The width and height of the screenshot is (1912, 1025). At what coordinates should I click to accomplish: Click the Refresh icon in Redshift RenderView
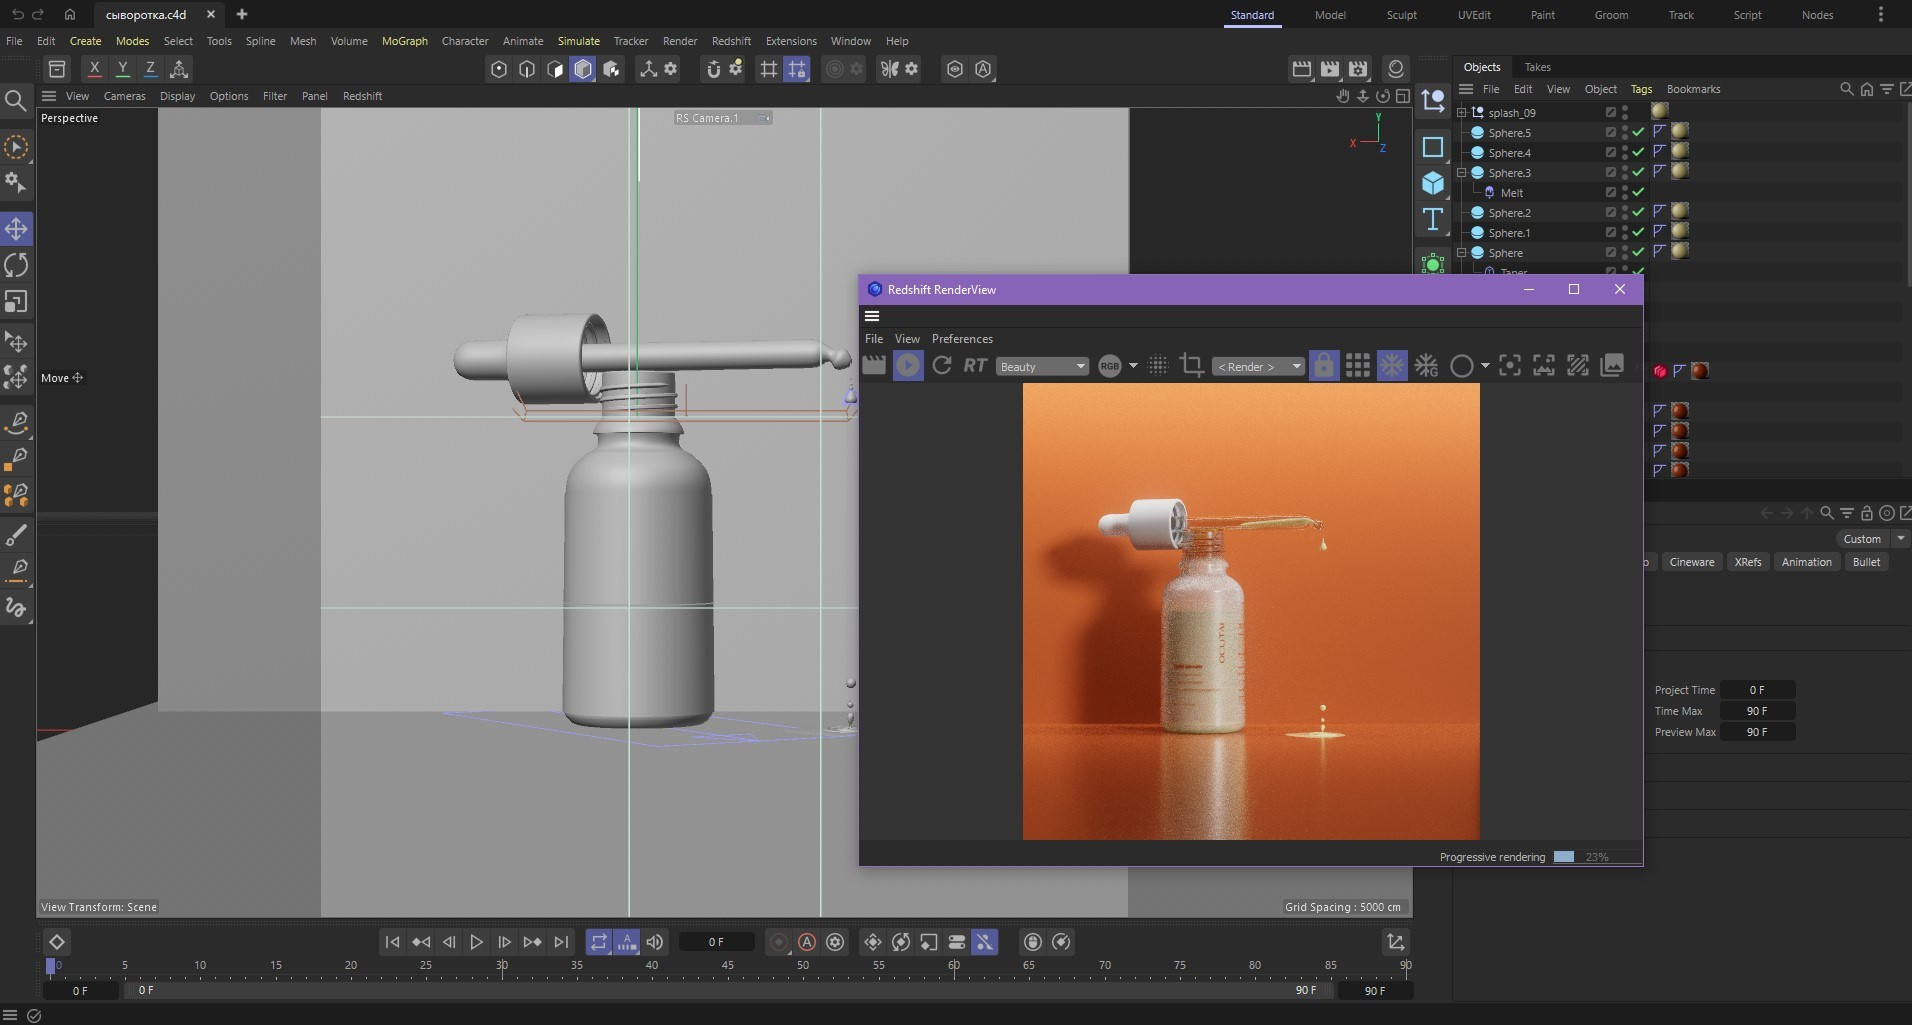[x=941, y=366]
